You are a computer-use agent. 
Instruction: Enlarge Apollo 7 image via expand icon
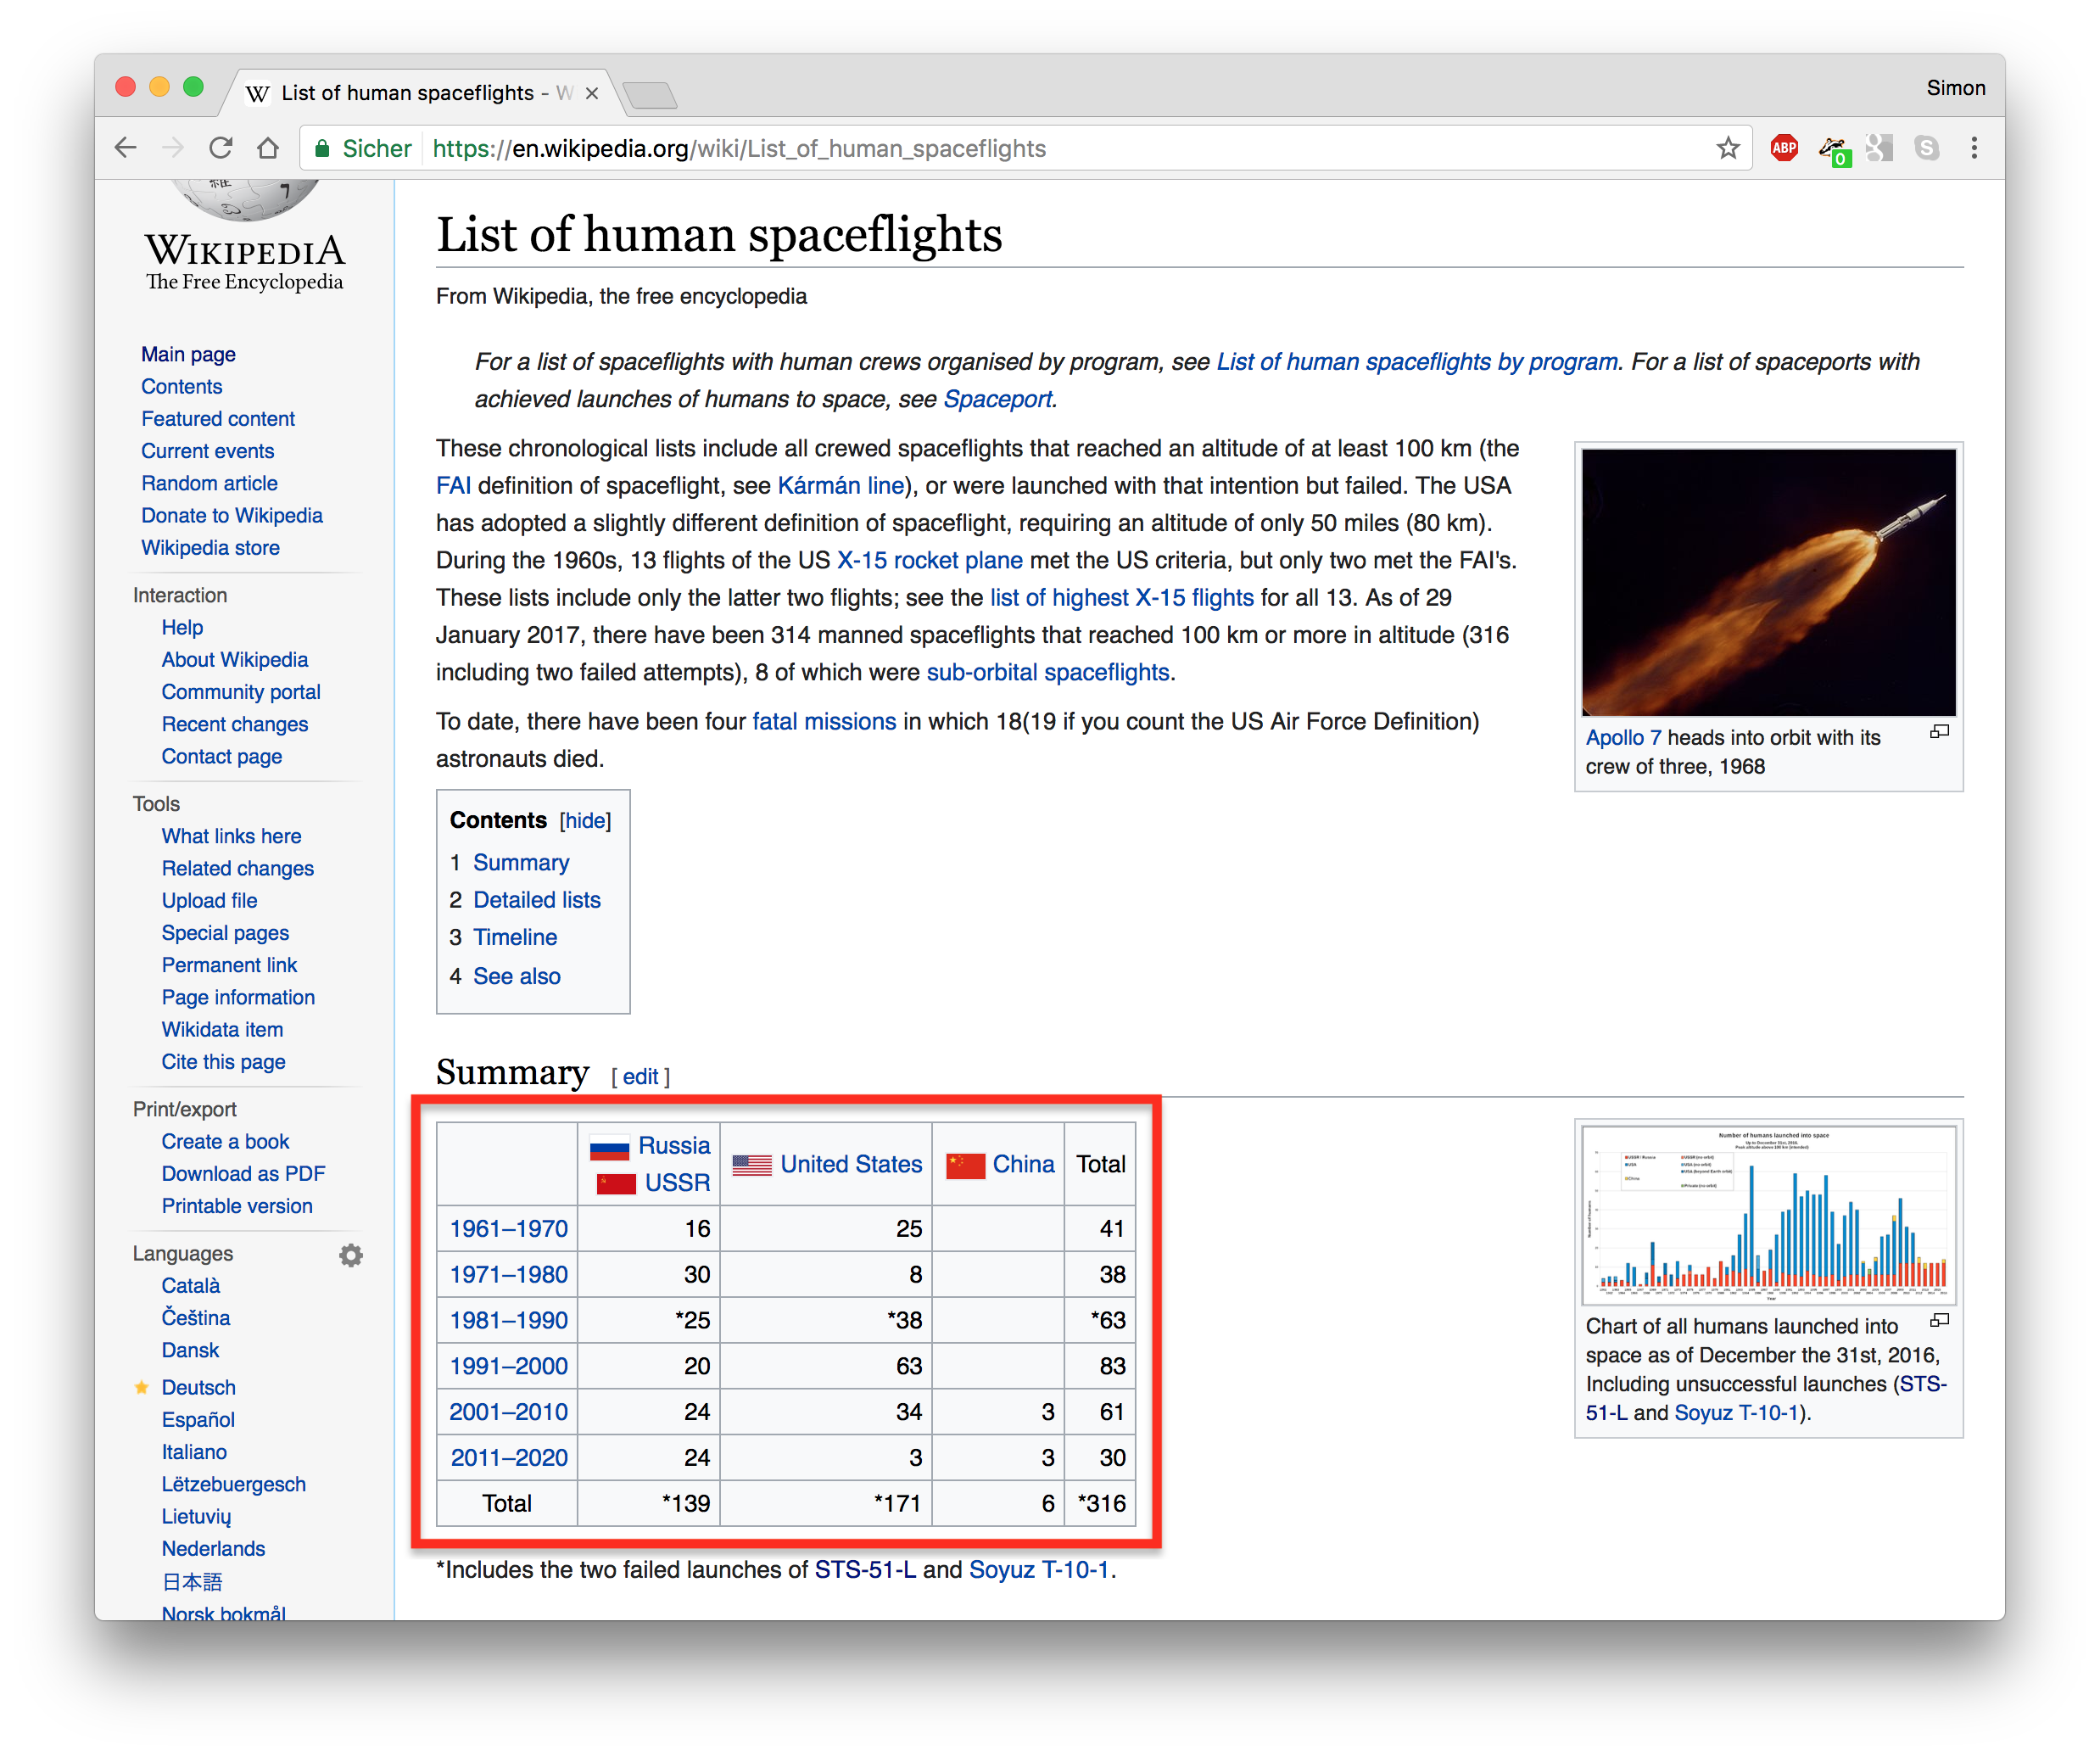pos(1939,732)
